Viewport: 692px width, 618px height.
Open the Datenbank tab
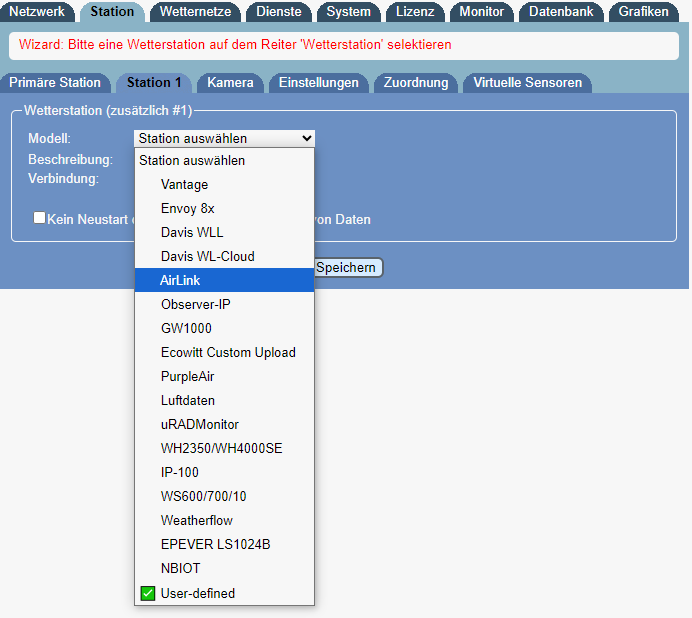[560, 12]
